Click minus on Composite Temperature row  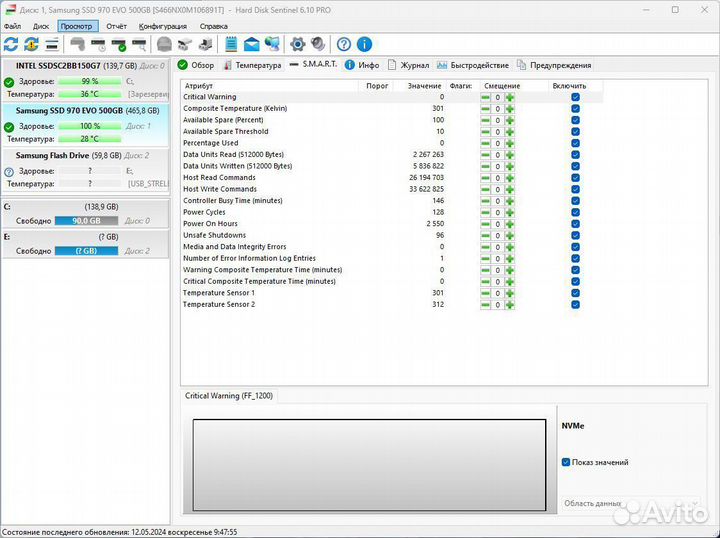tap(485, 109)
